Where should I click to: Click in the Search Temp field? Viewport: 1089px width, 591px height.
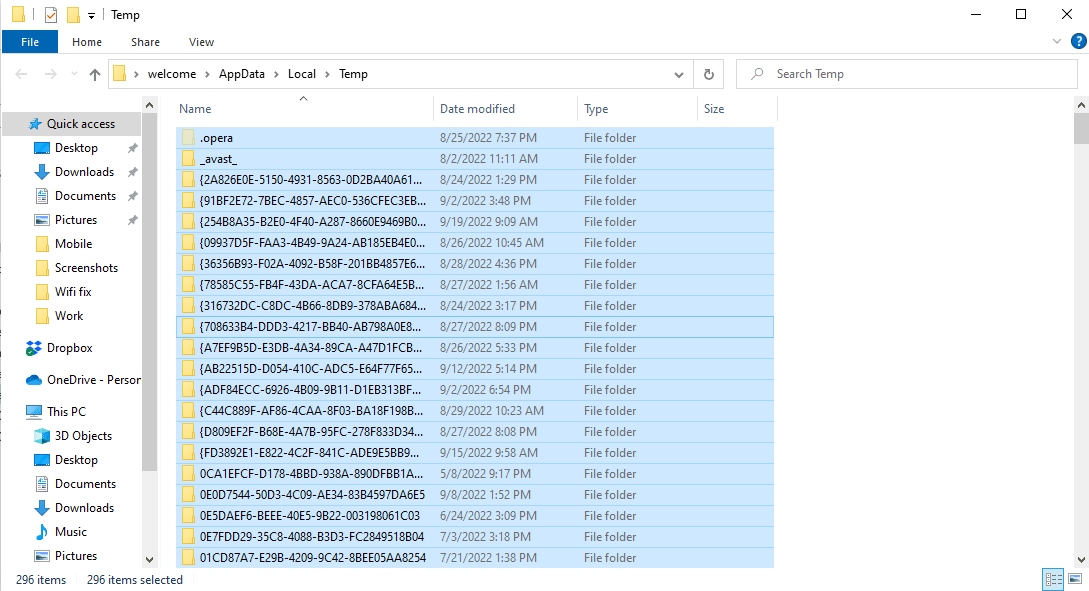click(x=906, y=74)
